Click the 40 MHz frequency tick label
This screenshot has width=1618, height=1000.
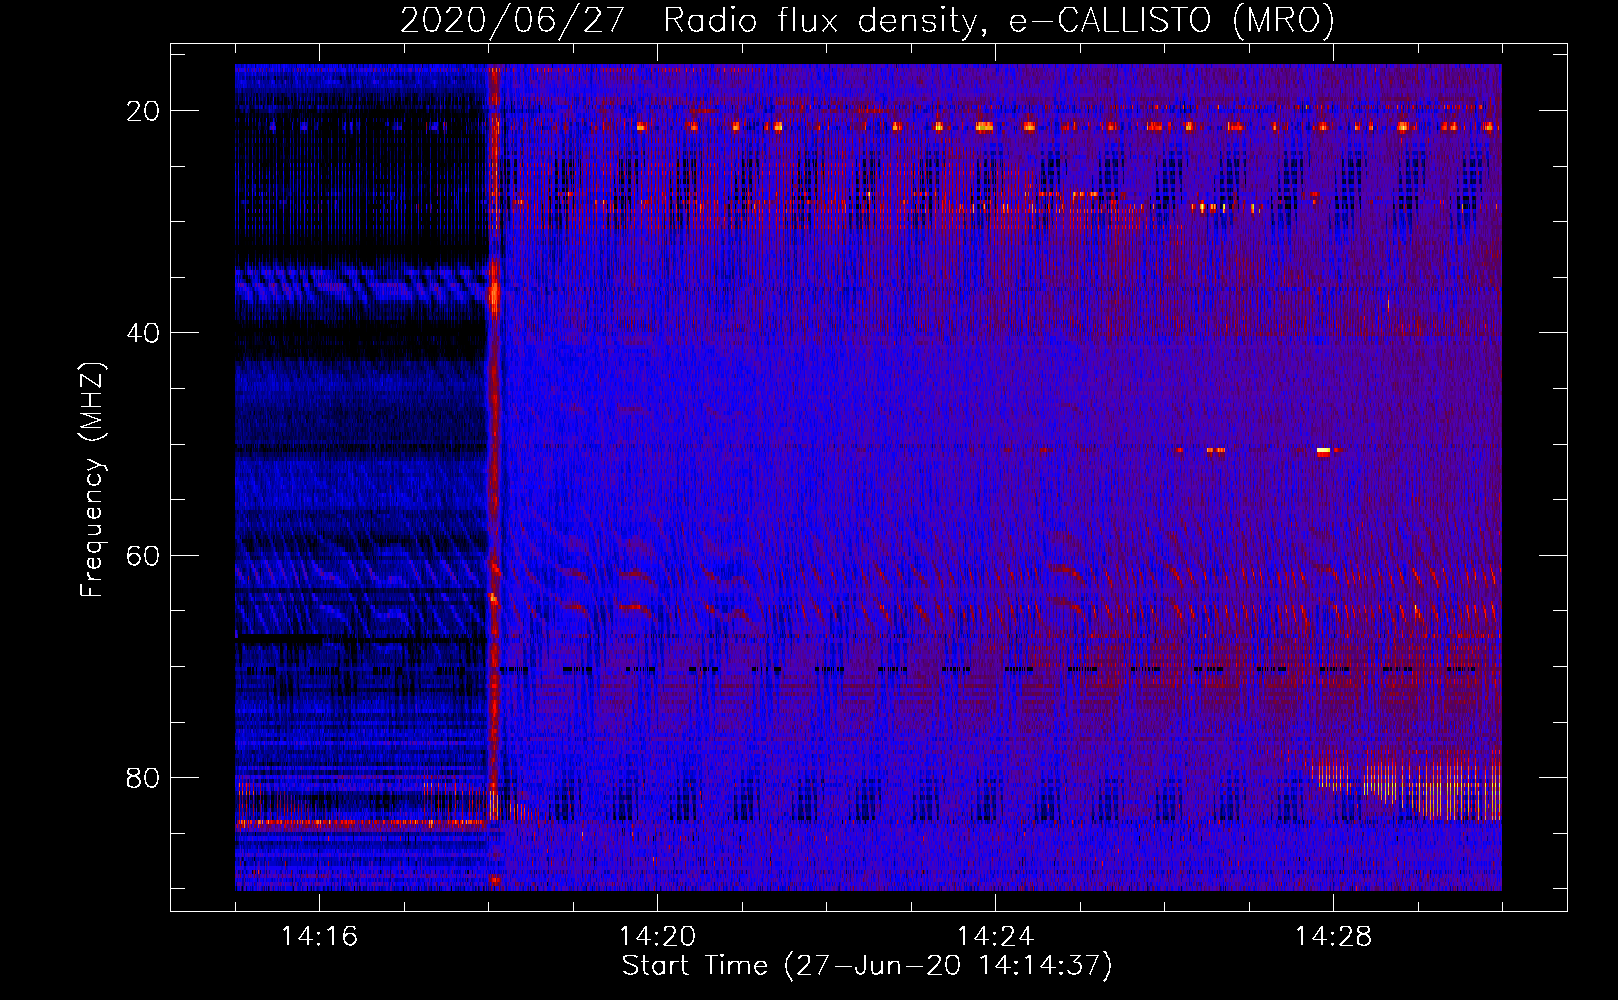tap(143, 333)
